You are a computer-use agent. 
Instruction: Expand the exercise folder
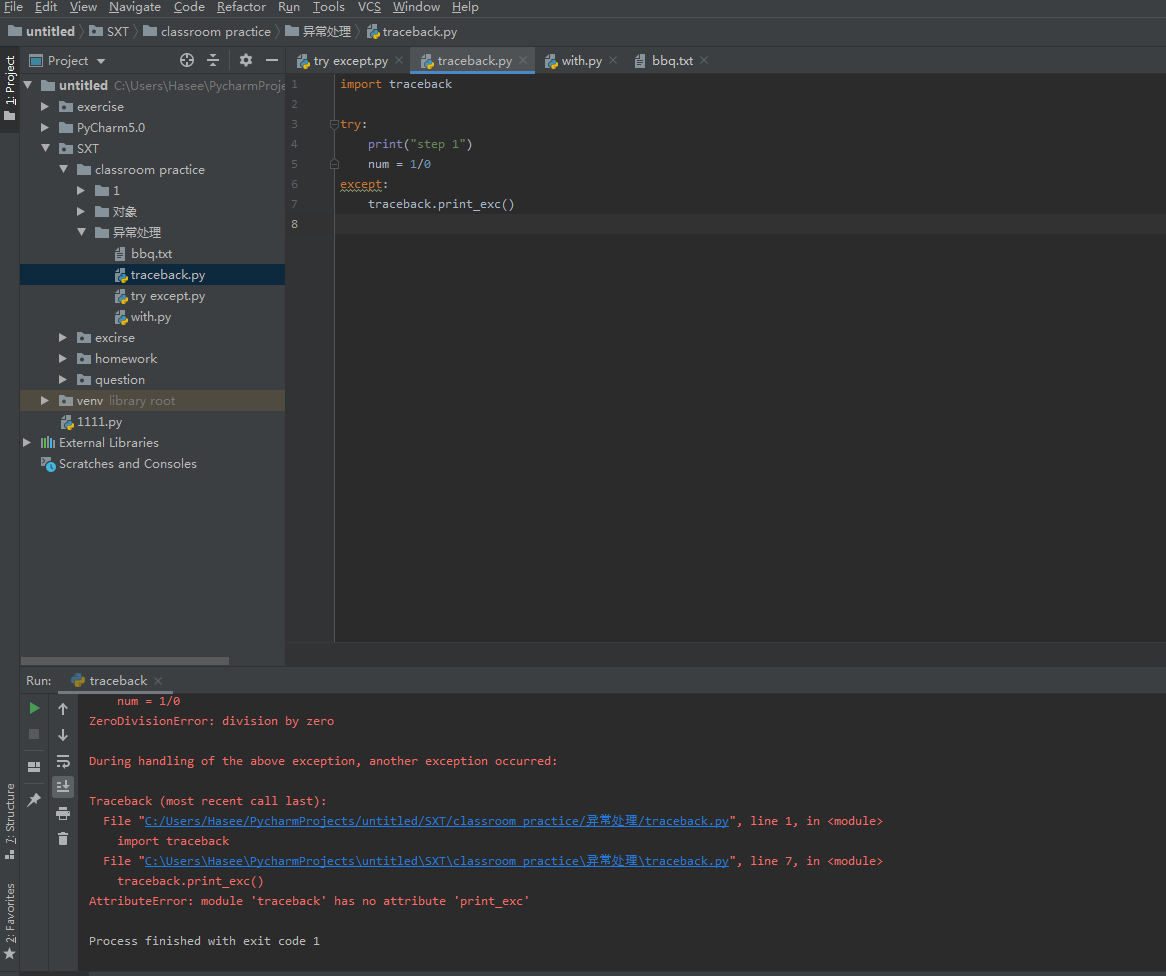pos(45,106)
